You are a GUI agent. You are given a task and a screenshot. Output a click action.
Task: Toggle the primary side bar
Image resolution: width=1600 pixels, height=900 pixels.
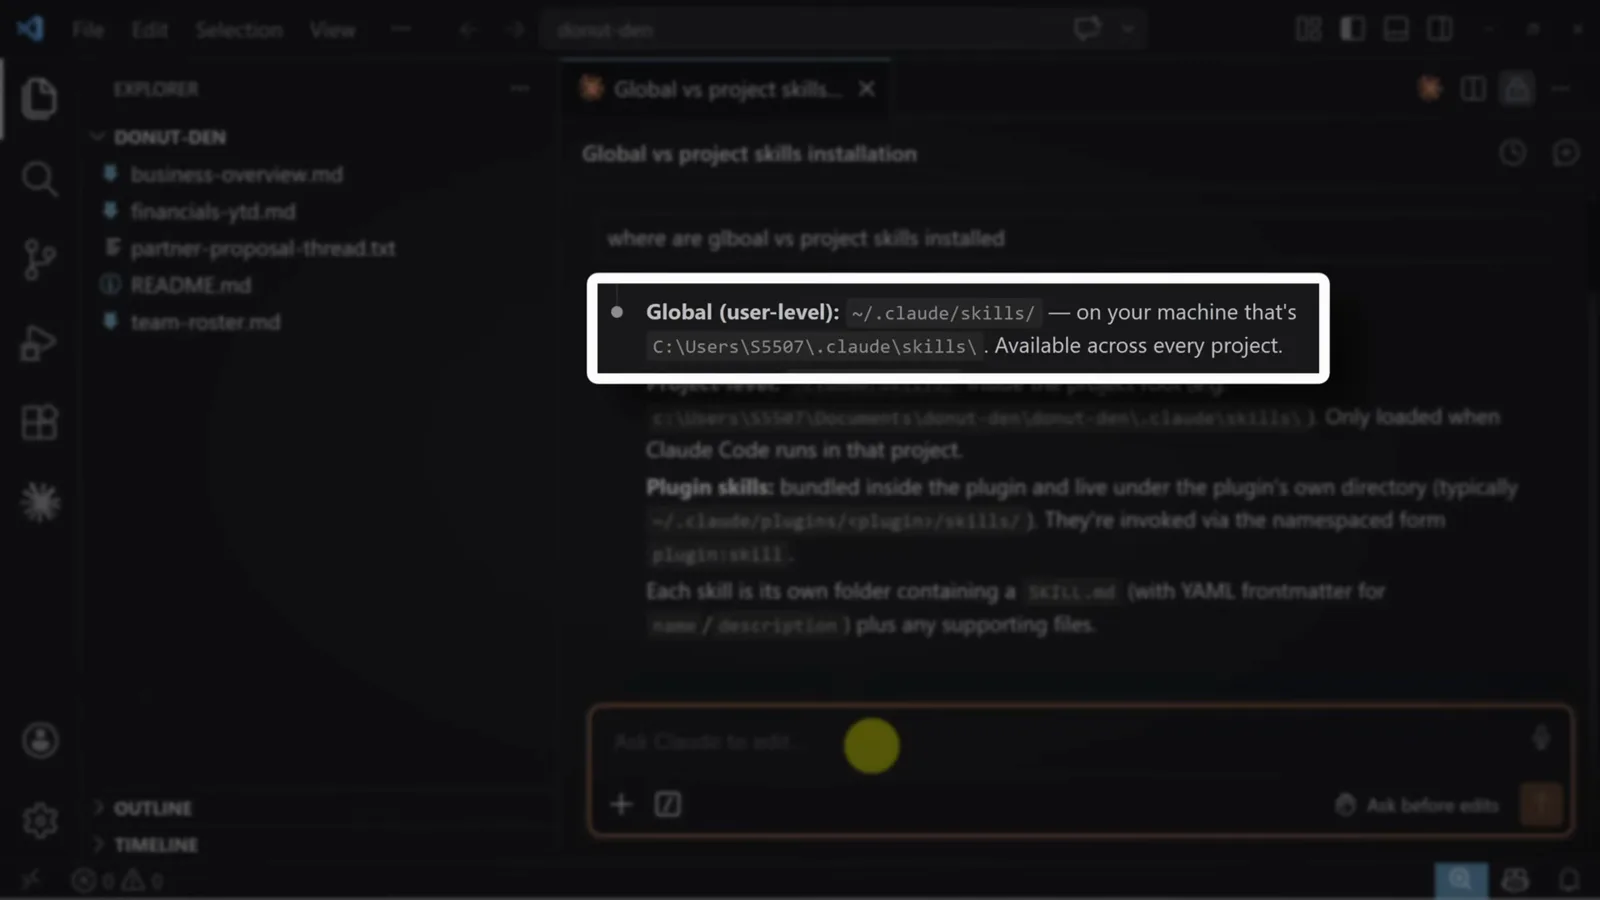(1352, 29)
